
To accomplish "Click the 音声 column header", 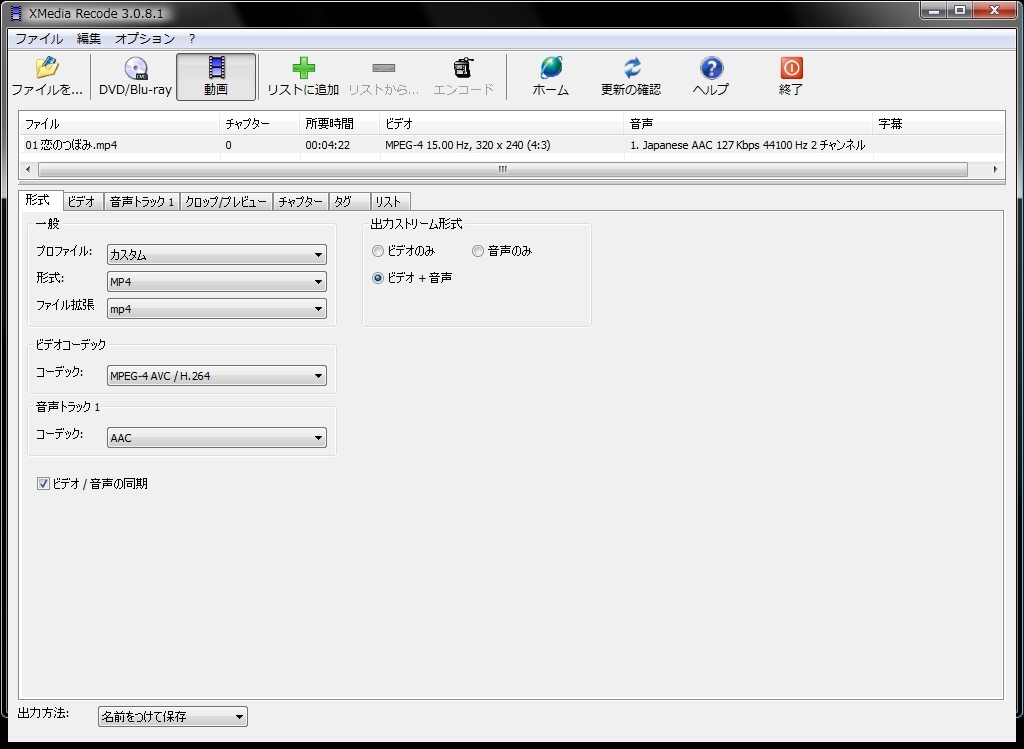I will pyautogui.click(x=748, y=123).
